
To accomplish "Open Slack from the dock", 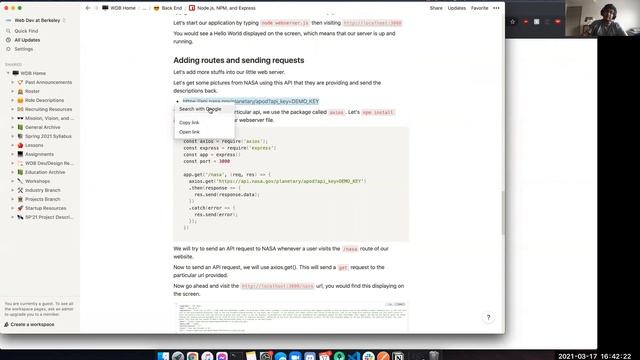I will [369, 356].
